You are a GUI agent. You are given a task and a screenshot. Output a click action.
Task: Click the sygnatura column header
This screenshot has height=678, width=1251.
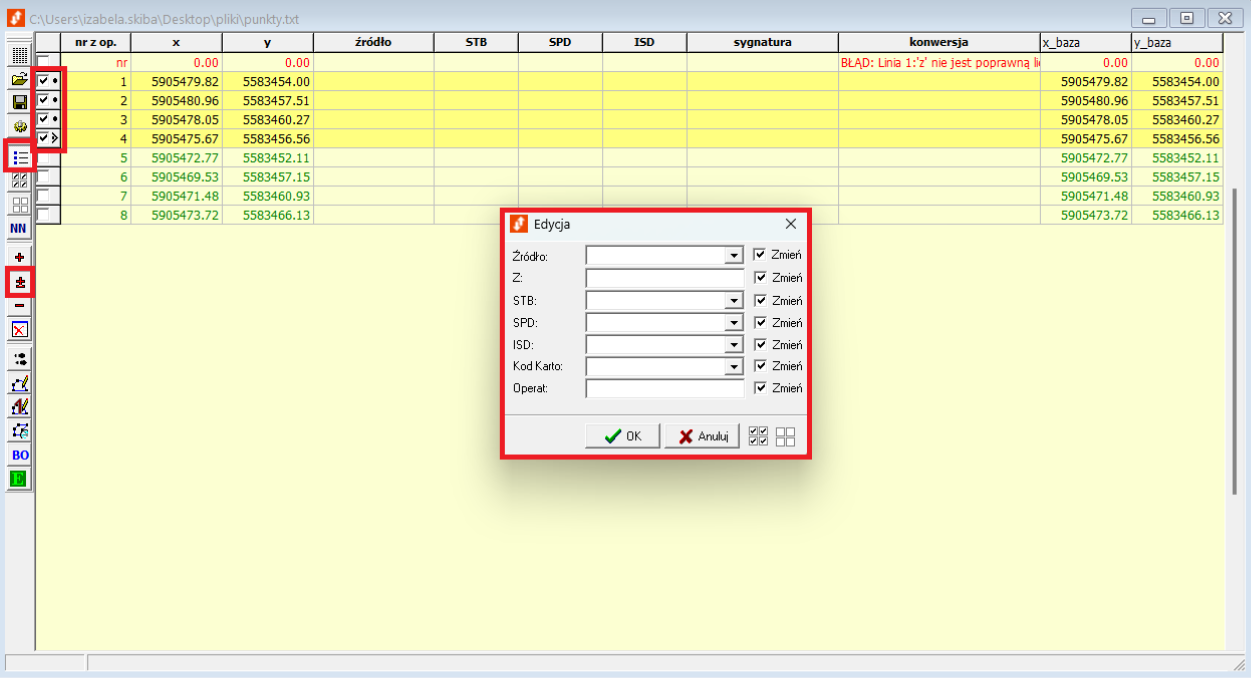762,42
